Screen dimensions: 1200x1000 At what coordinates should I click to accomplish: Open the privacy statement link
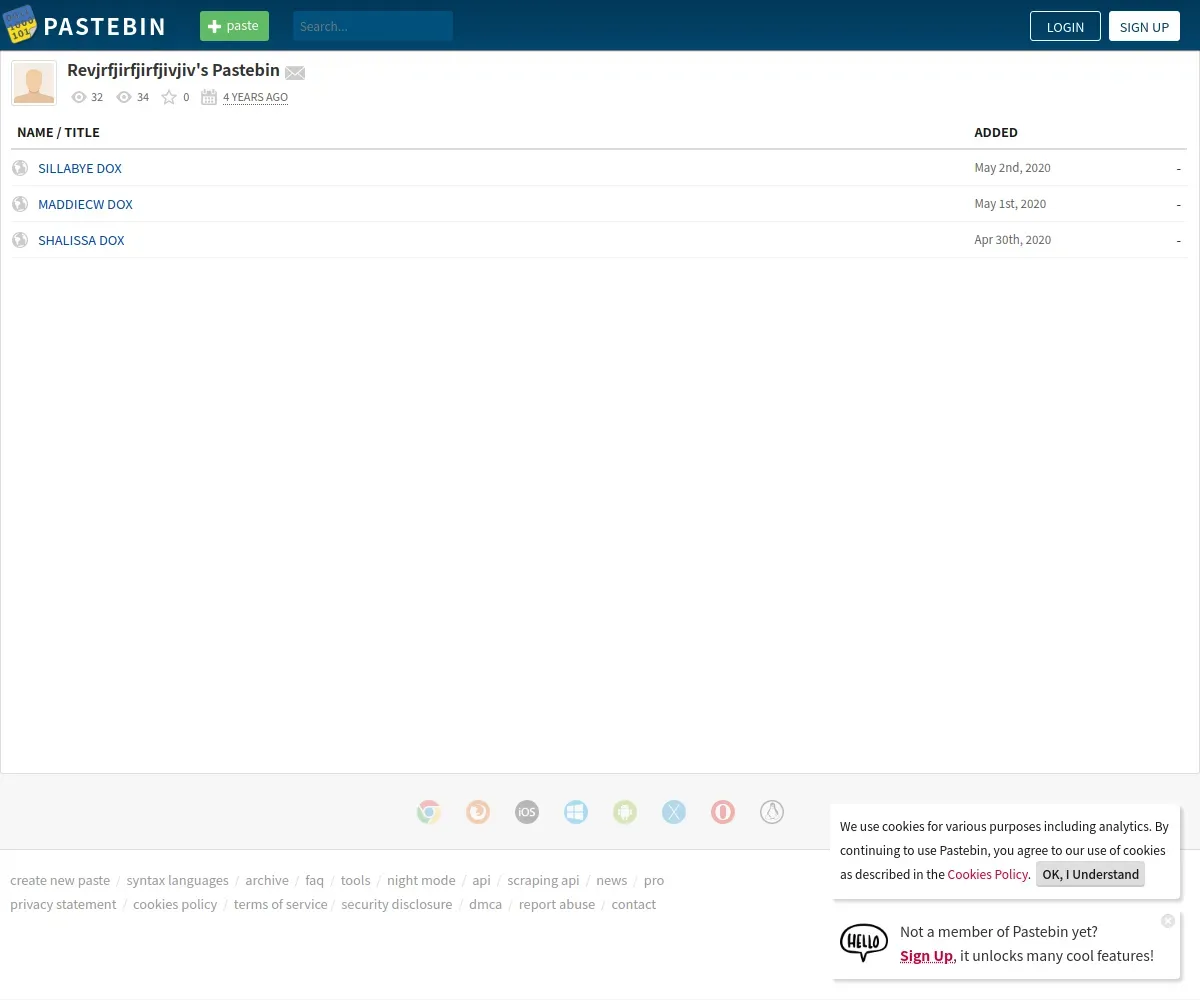point(63,904)
